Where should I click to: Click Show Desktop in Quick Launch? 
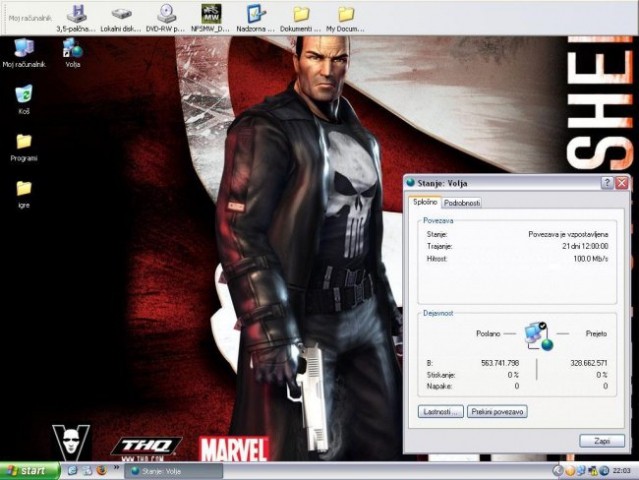point(87,471)
